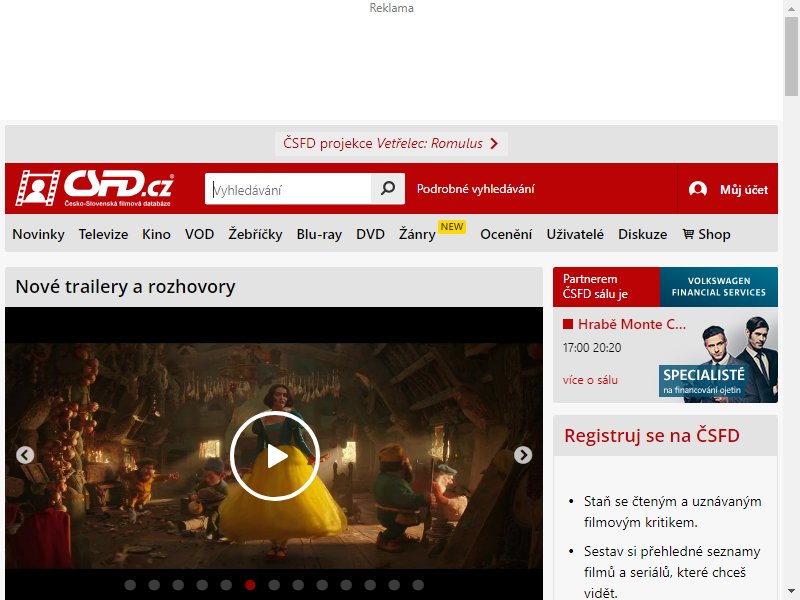Open Registruj se na ČSFD heading
Image resolution: width=800 pixels, height=600 pixels.
652,435
